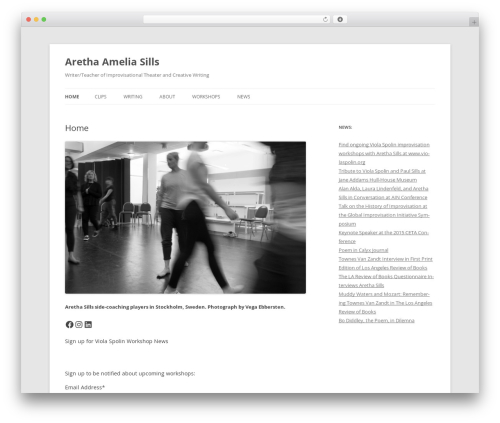The height and width of the screenshot is (423, 500).
Task: Open the LinkedIn social icon
Action: (x=88, y=324)
